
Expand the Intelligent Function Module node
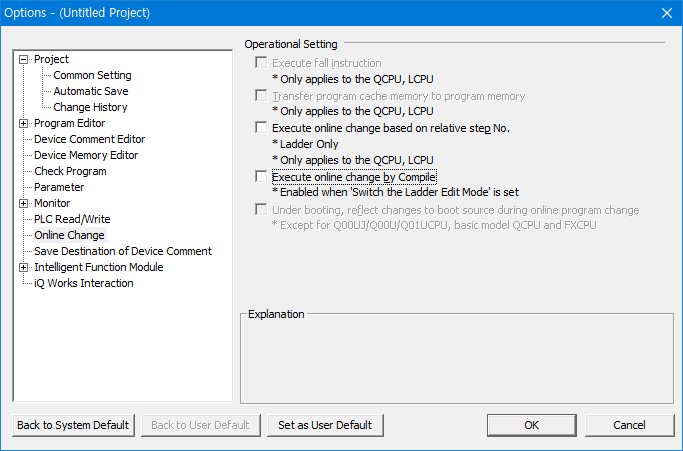coord(24,268)
